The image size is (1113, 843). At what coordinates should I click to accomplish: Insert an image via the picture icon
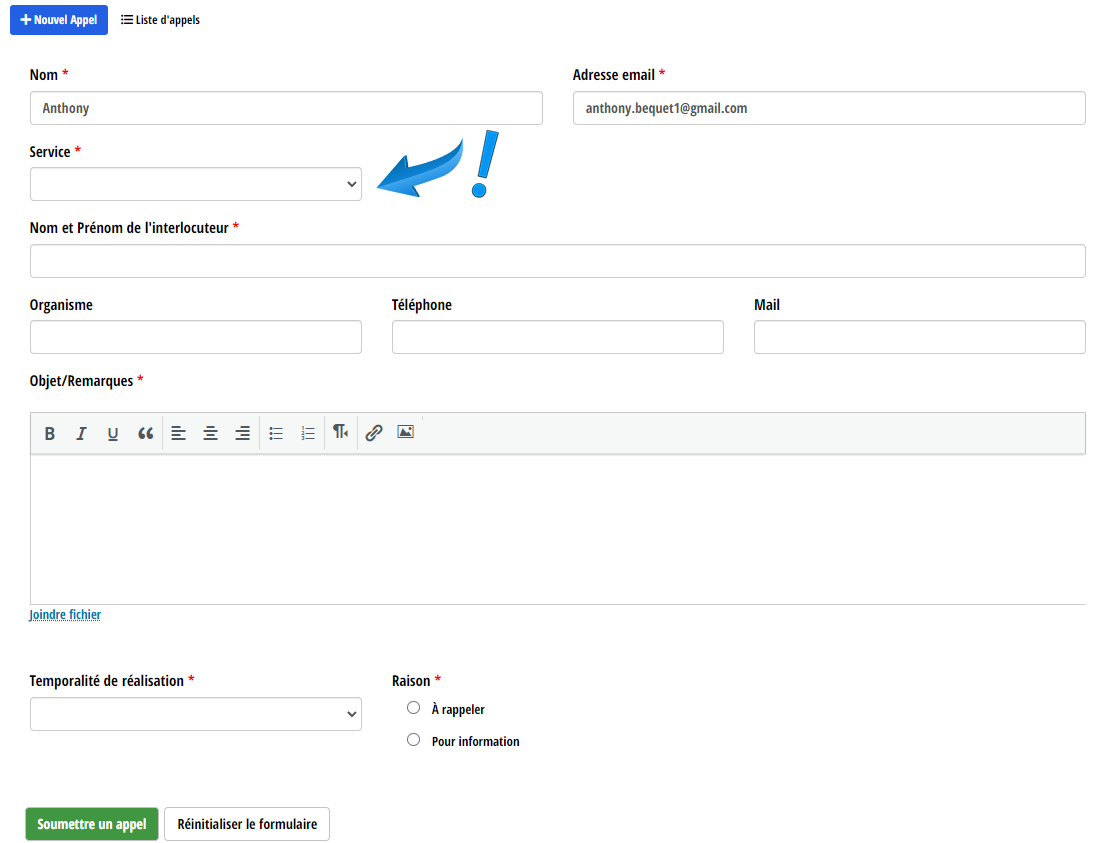(405, 432)
